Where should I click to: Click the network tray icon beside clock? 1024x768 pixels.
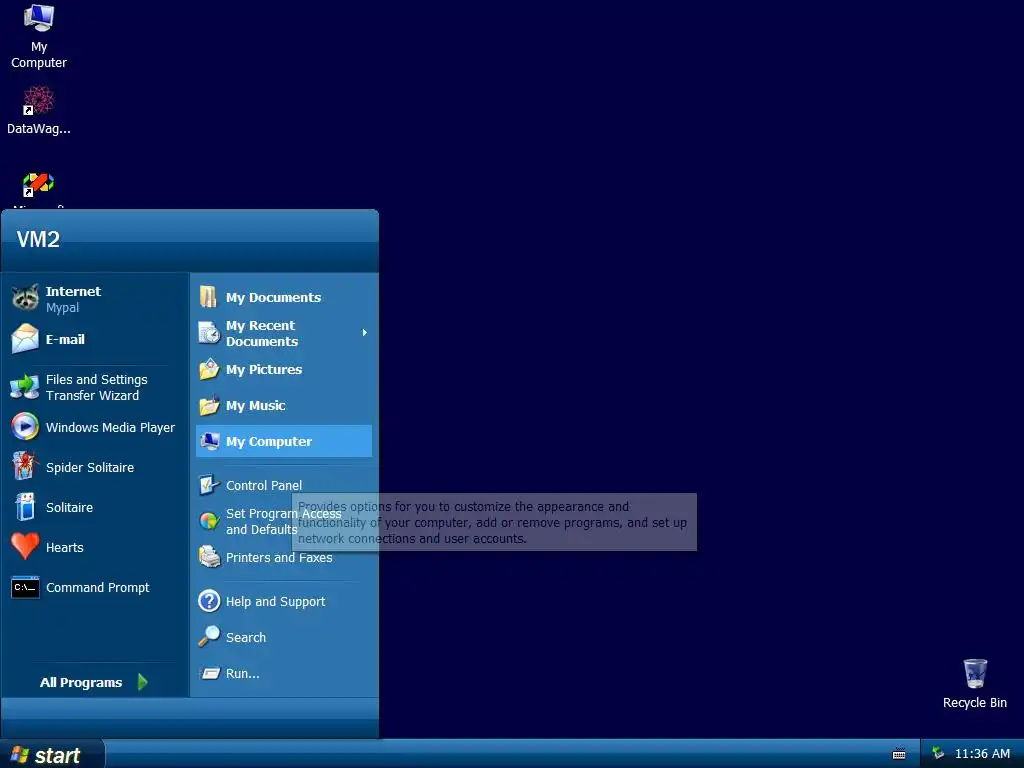click(x=938, y=753)
